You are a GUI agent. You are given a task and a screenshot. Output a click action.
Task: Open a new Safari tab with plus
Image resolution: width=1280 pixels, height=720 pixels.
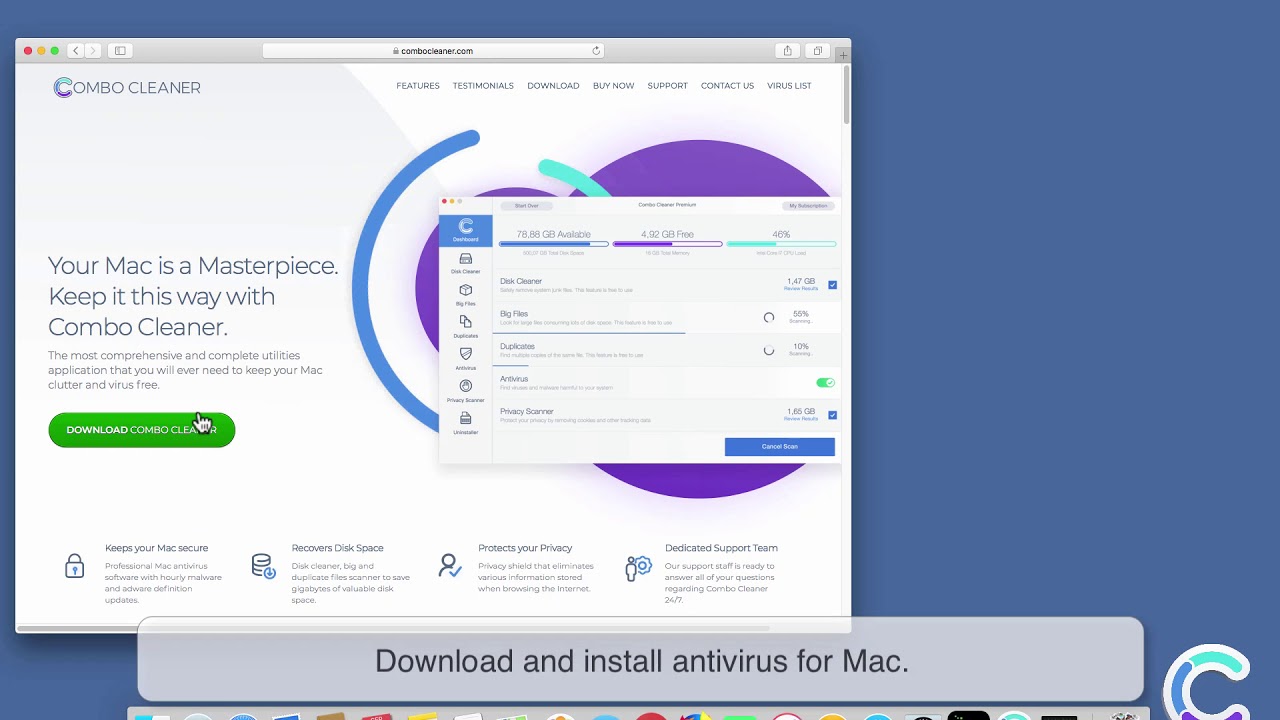(x=843, y=54)
